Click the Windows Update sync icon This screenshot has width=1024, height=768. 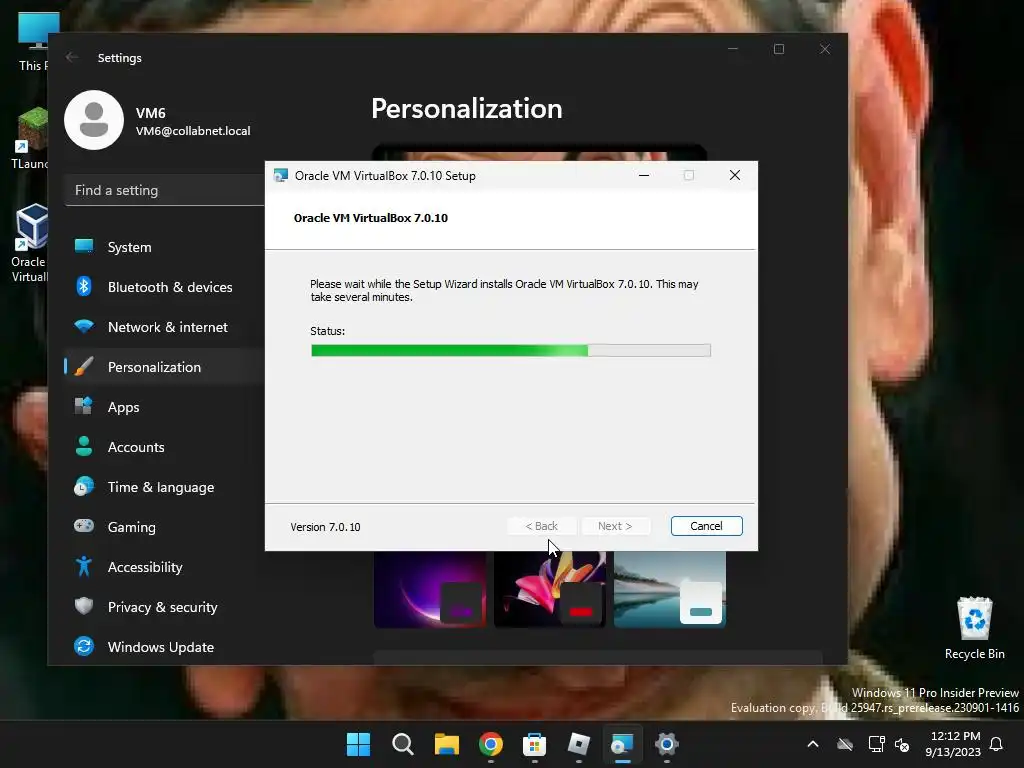point(84,646)
